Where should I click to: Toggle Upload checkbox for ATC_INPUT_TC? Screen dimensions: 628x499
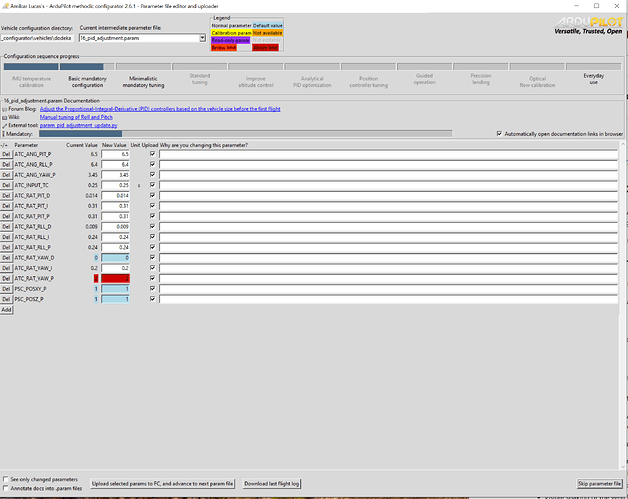[x=152, y=185]
